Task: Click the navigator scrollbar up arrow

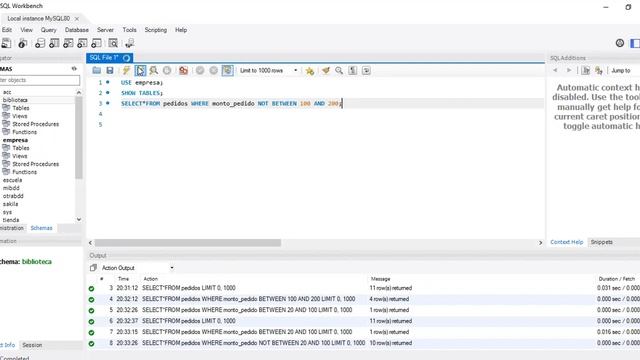Action: click(x=79, y=93)
